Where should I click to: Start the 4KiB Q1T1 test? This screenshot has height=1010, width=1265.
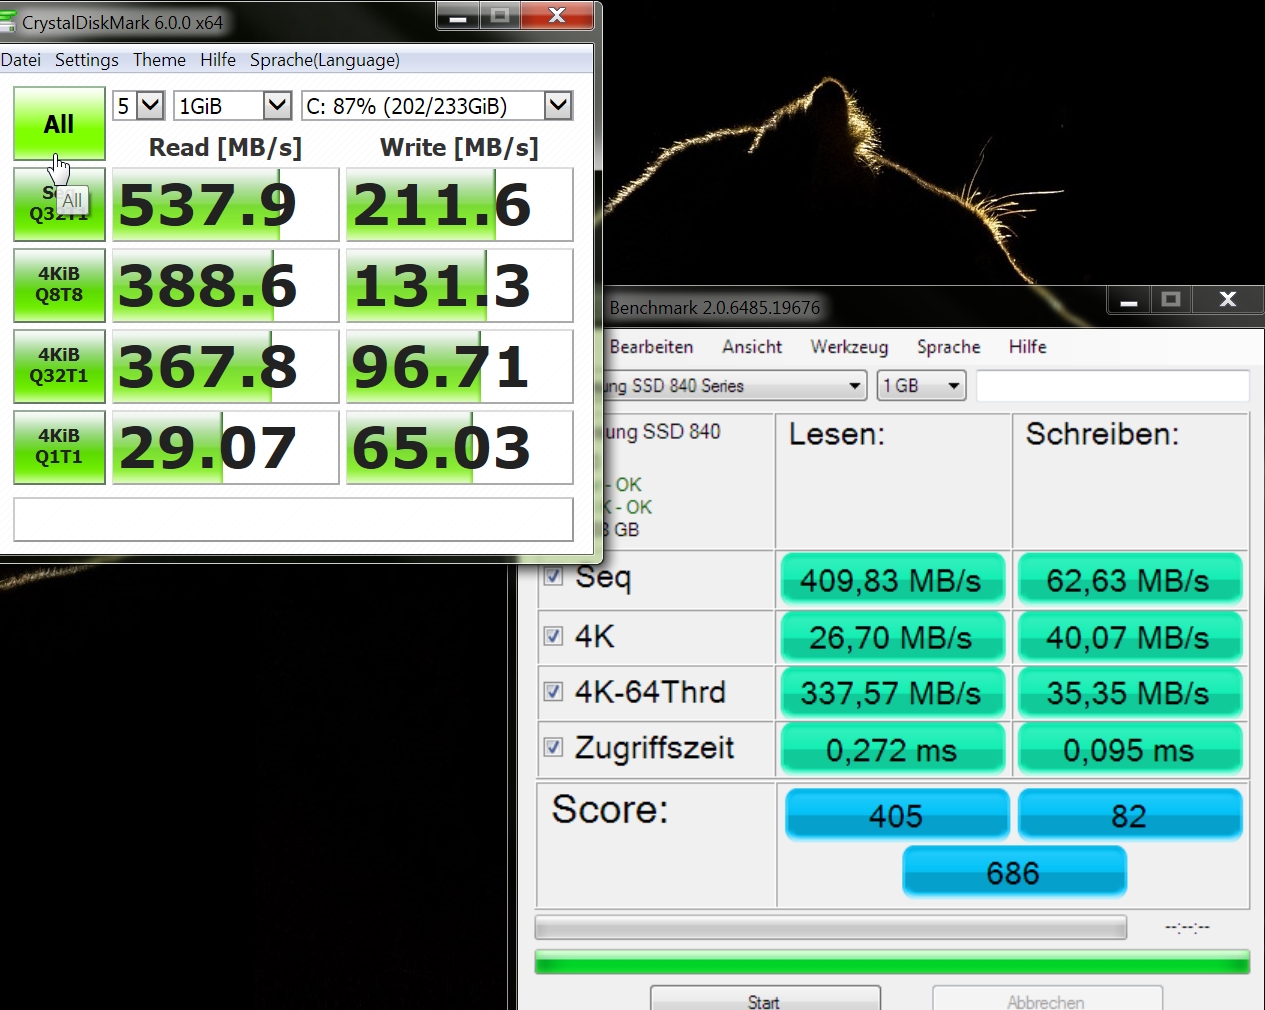point(59,447)
